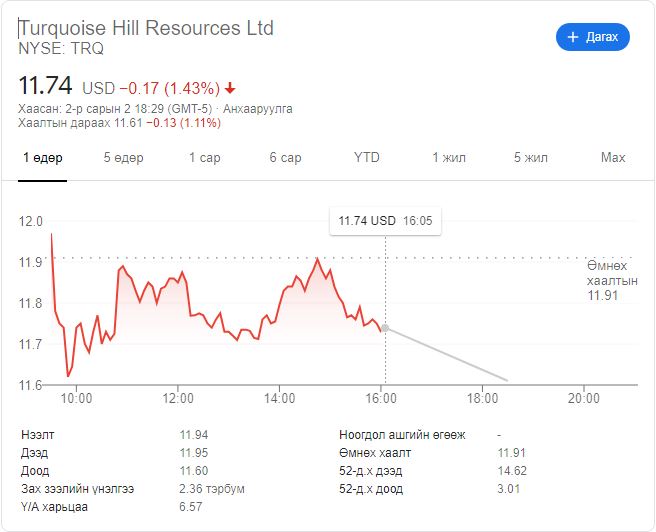Image resolution: width=656 pixels, height=532 pixels.
Task: Click the Нээлт value 11.94
Action: pos(194,435)
